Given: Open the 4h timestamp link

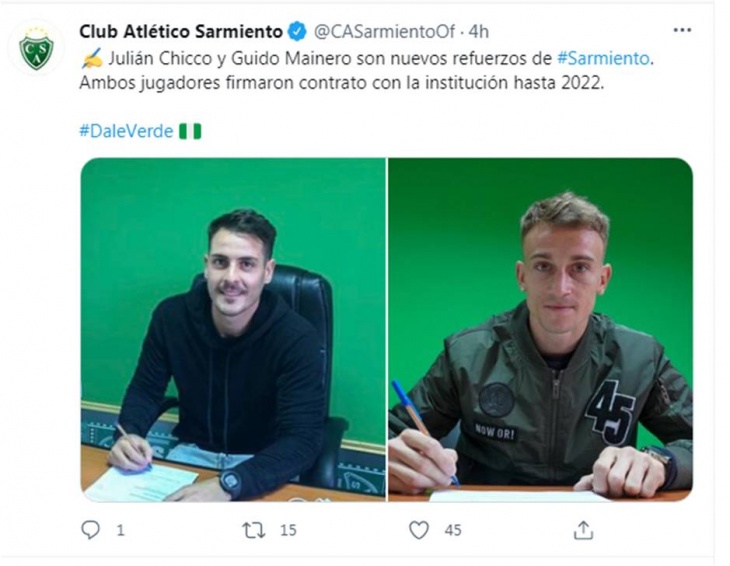Looking at the screenshot, I should click(479, 32).
